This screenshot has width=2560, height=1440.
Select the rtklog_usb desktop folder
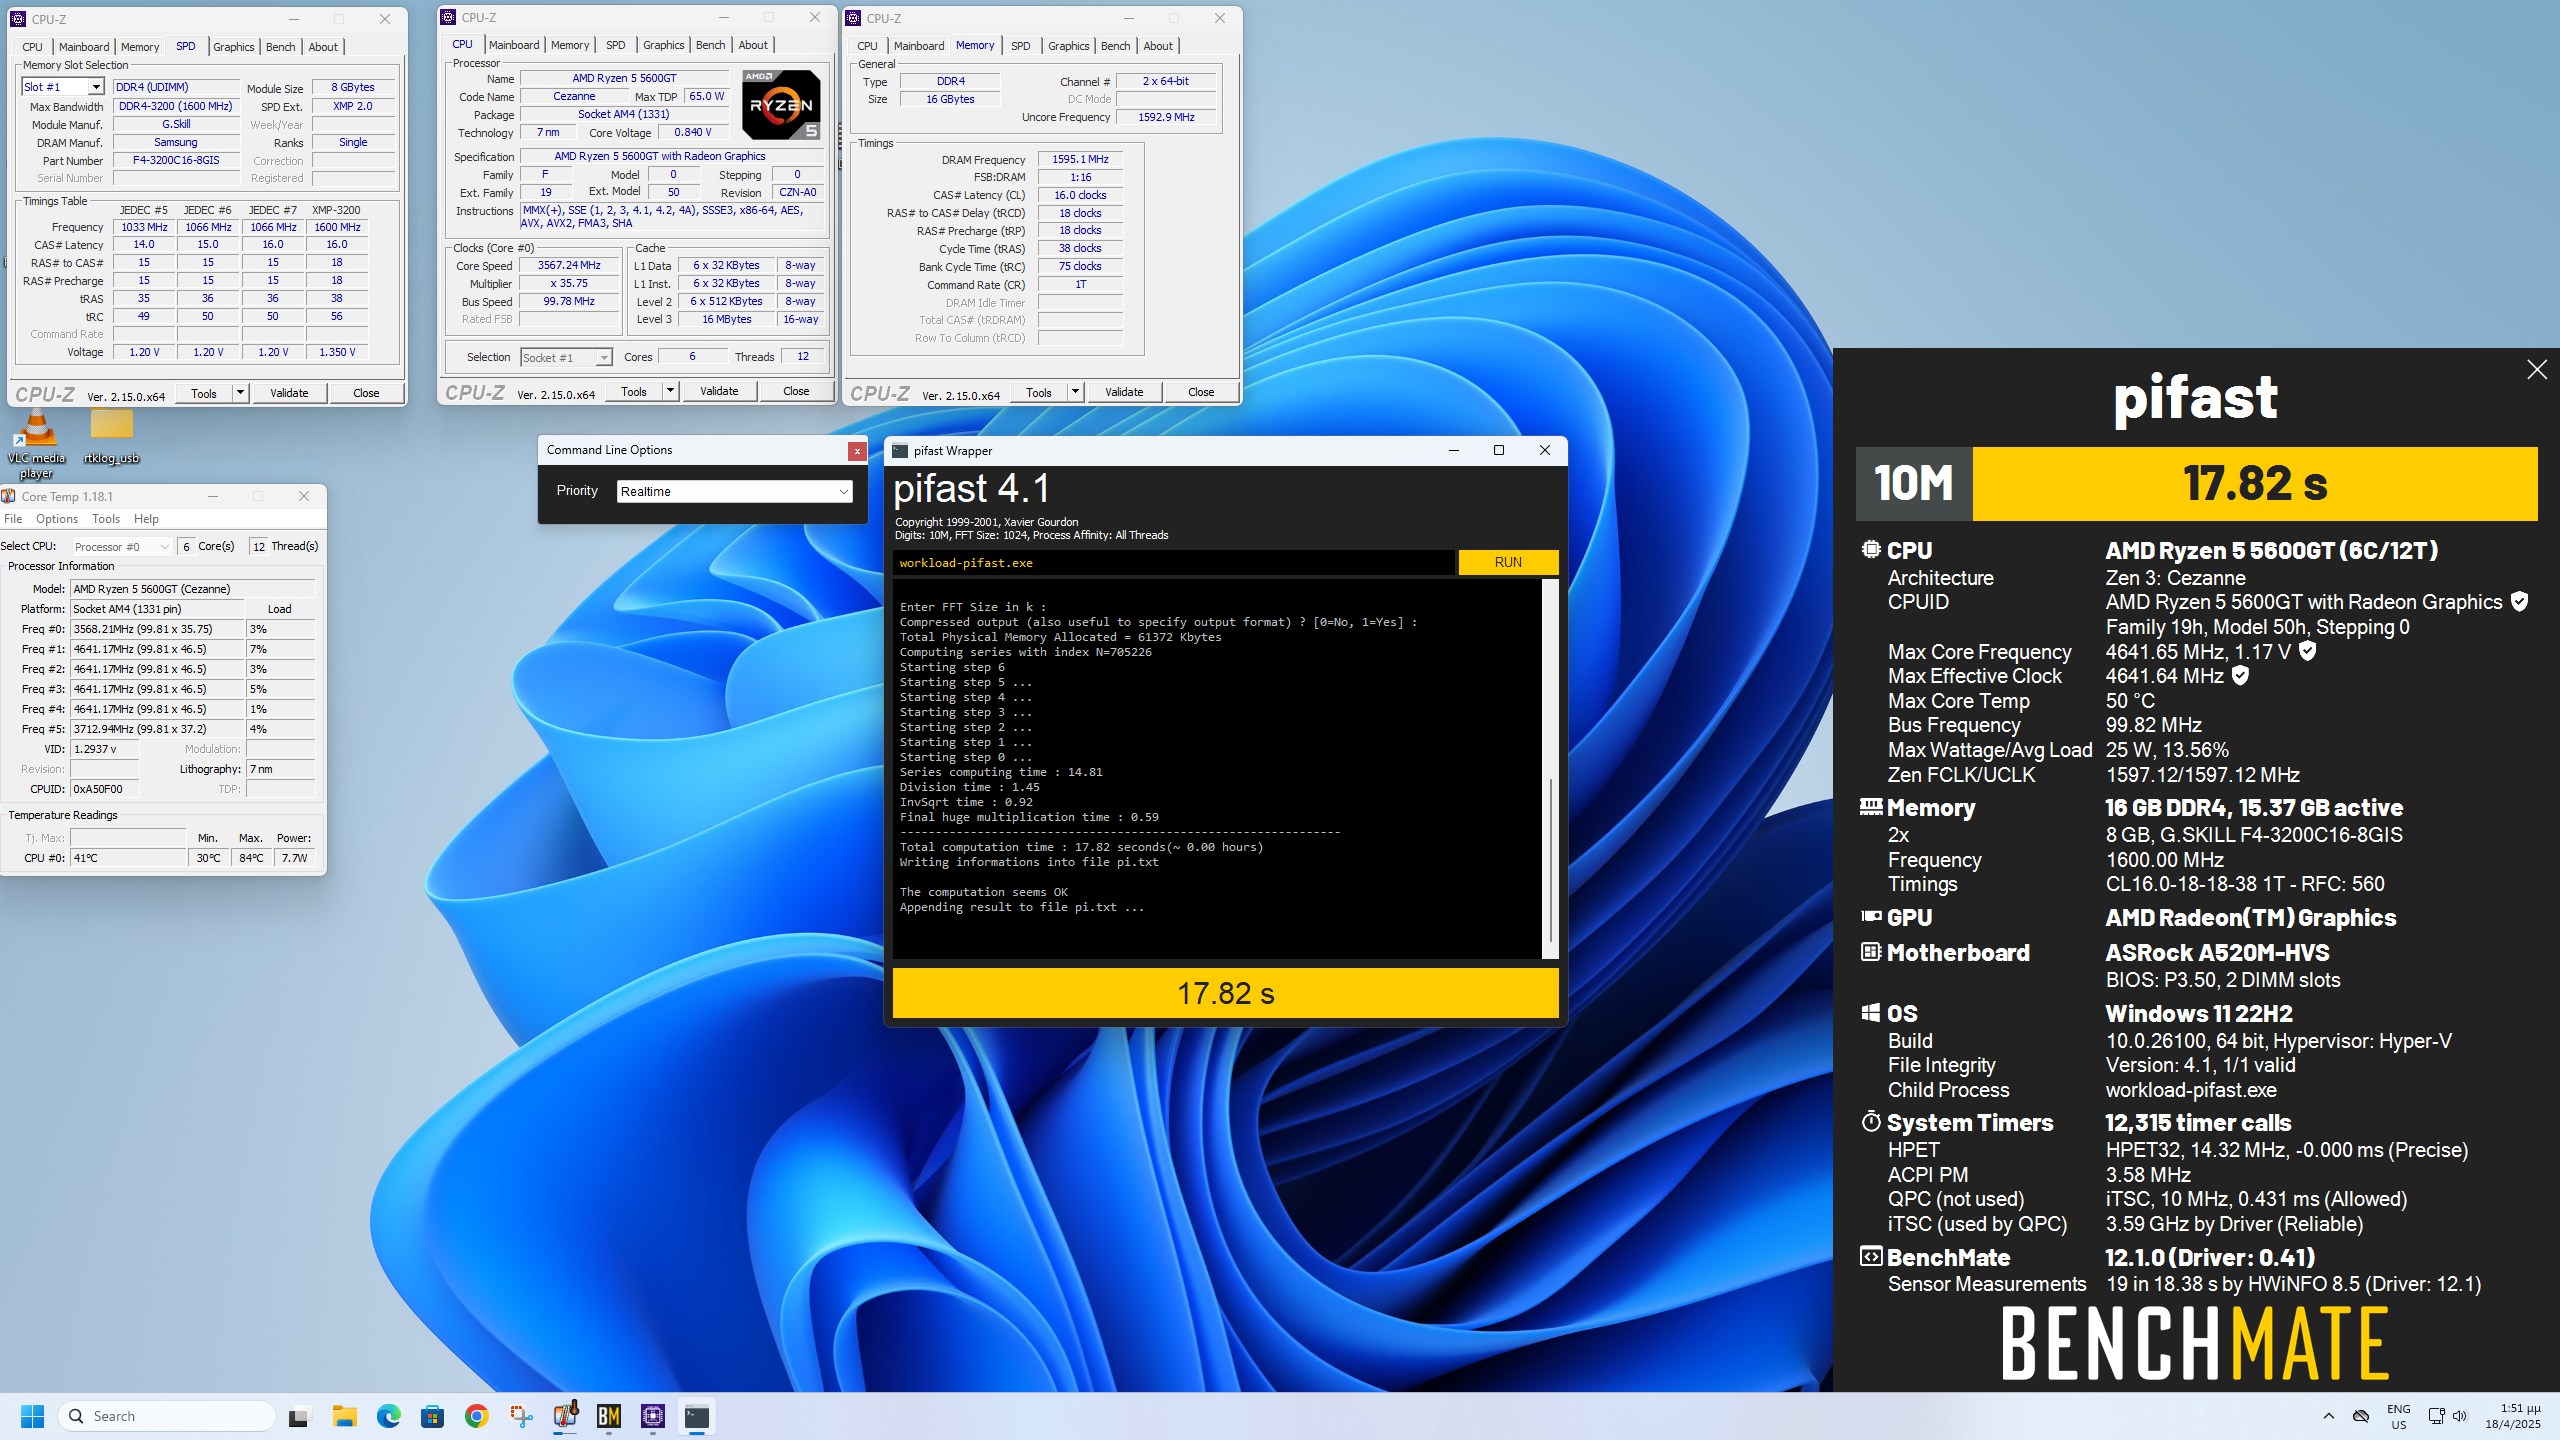pyautogui.click(x=111, y=439)
